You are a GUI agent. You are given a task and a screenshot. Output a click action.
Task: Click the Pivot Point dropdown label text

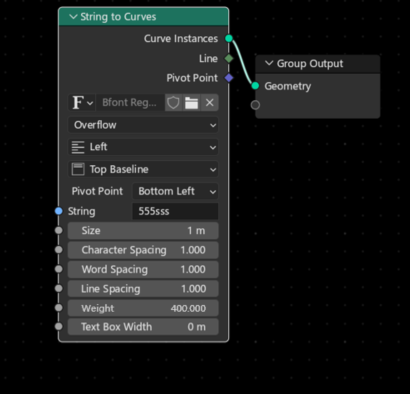[x=97, y=191]
